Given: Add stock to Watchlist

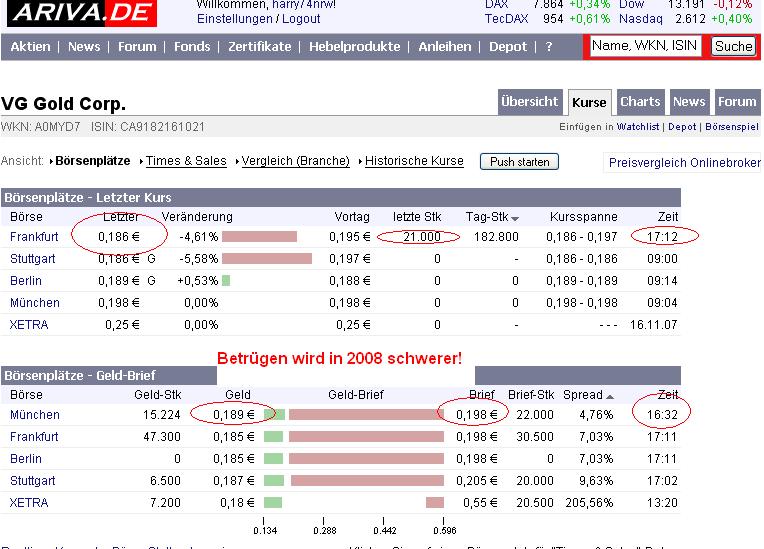Looking at the screenshot, I should coord(638,127).
